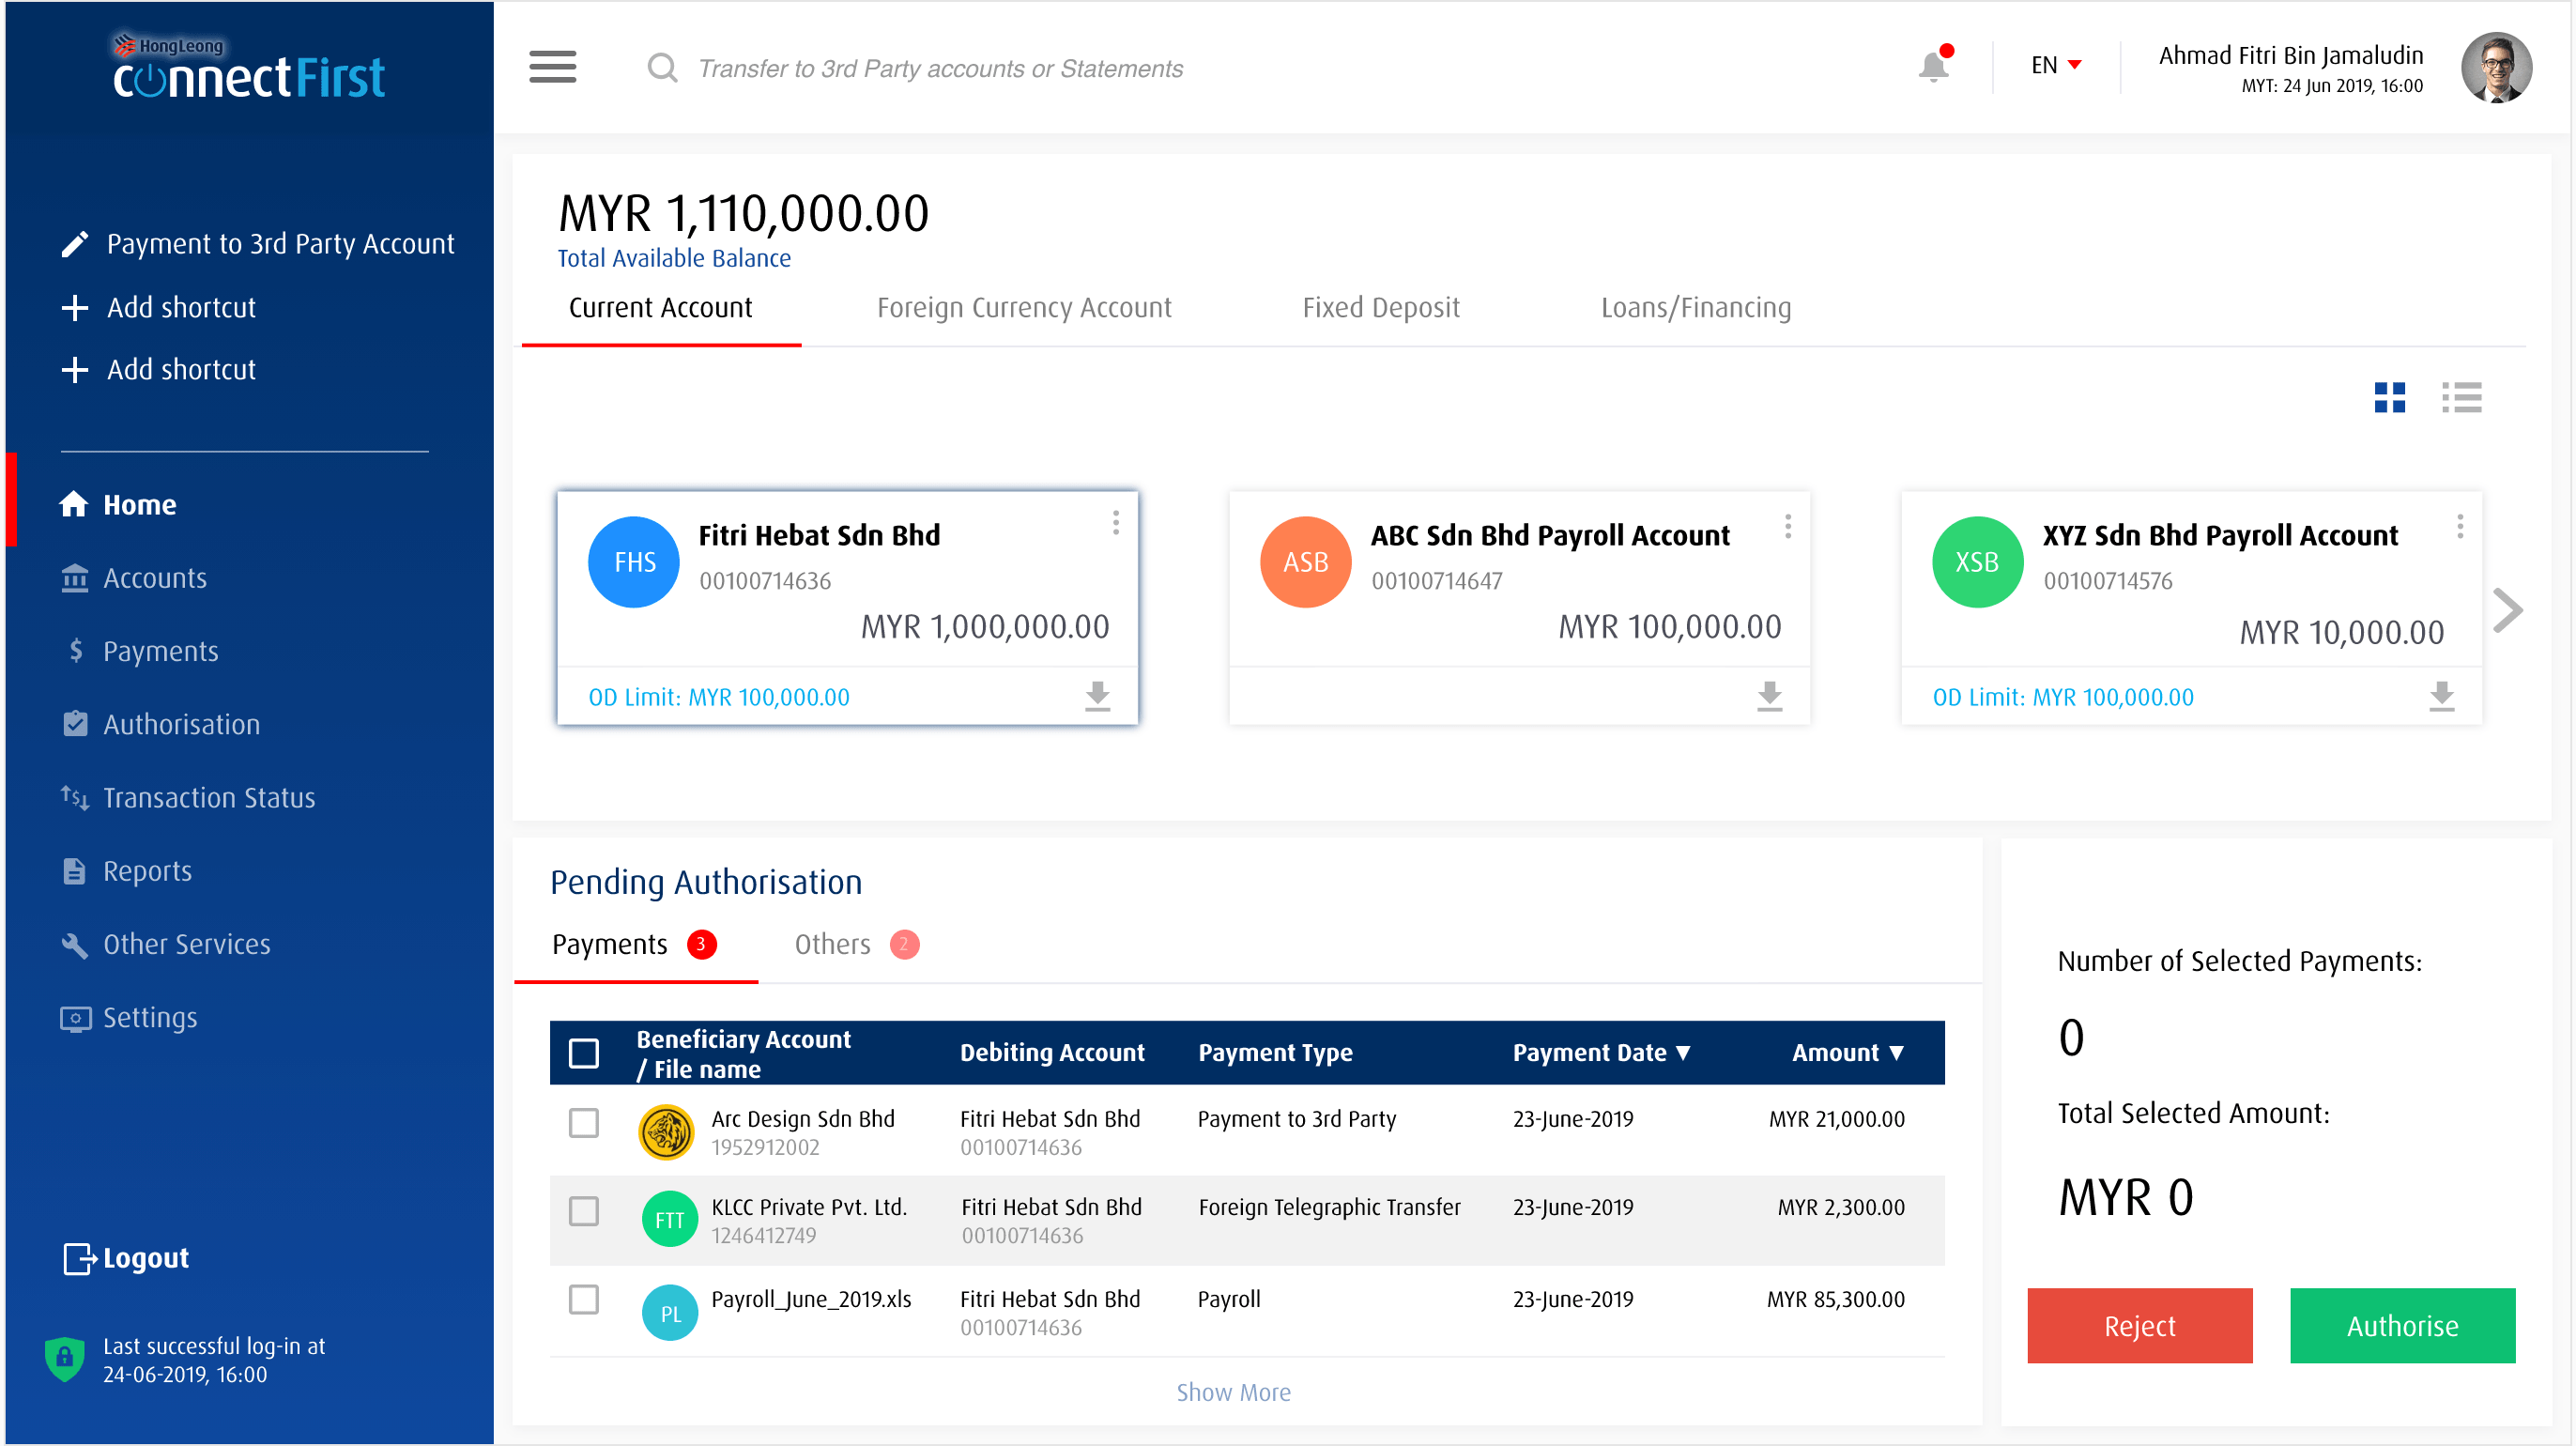Click the first Add shortcut plus icon

[74, 307]
